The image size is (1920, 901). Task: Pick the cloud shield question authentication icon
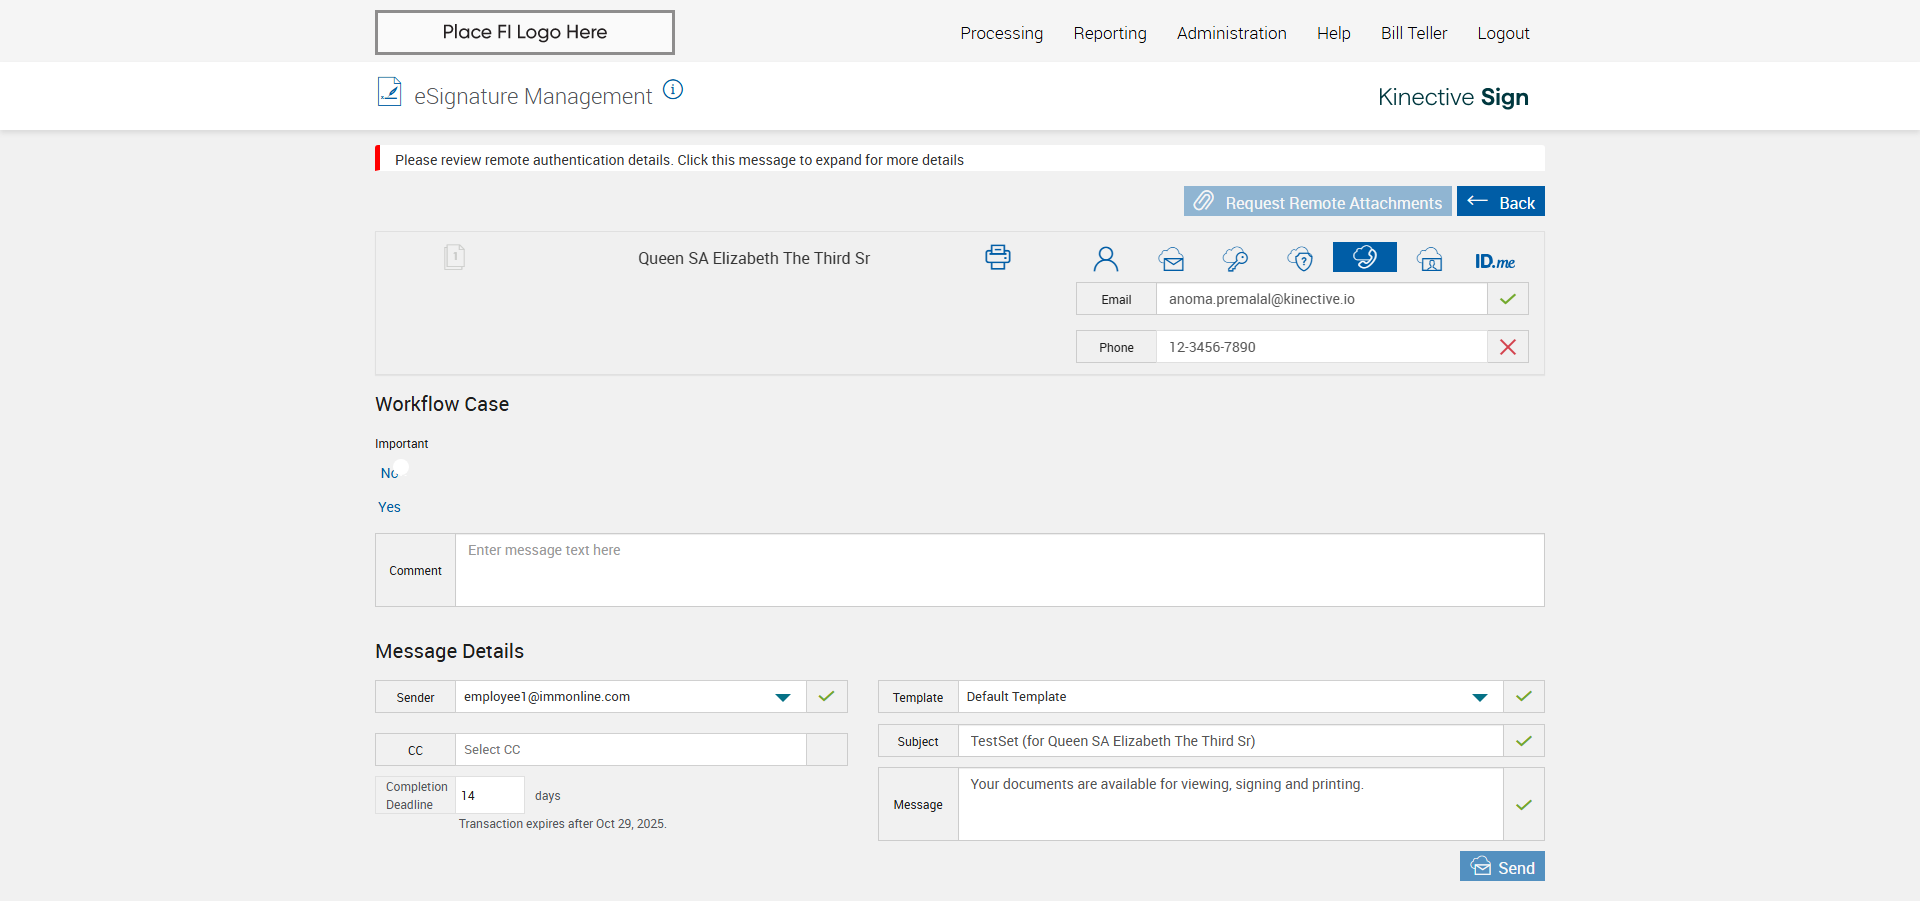[x=1300, y=260]
